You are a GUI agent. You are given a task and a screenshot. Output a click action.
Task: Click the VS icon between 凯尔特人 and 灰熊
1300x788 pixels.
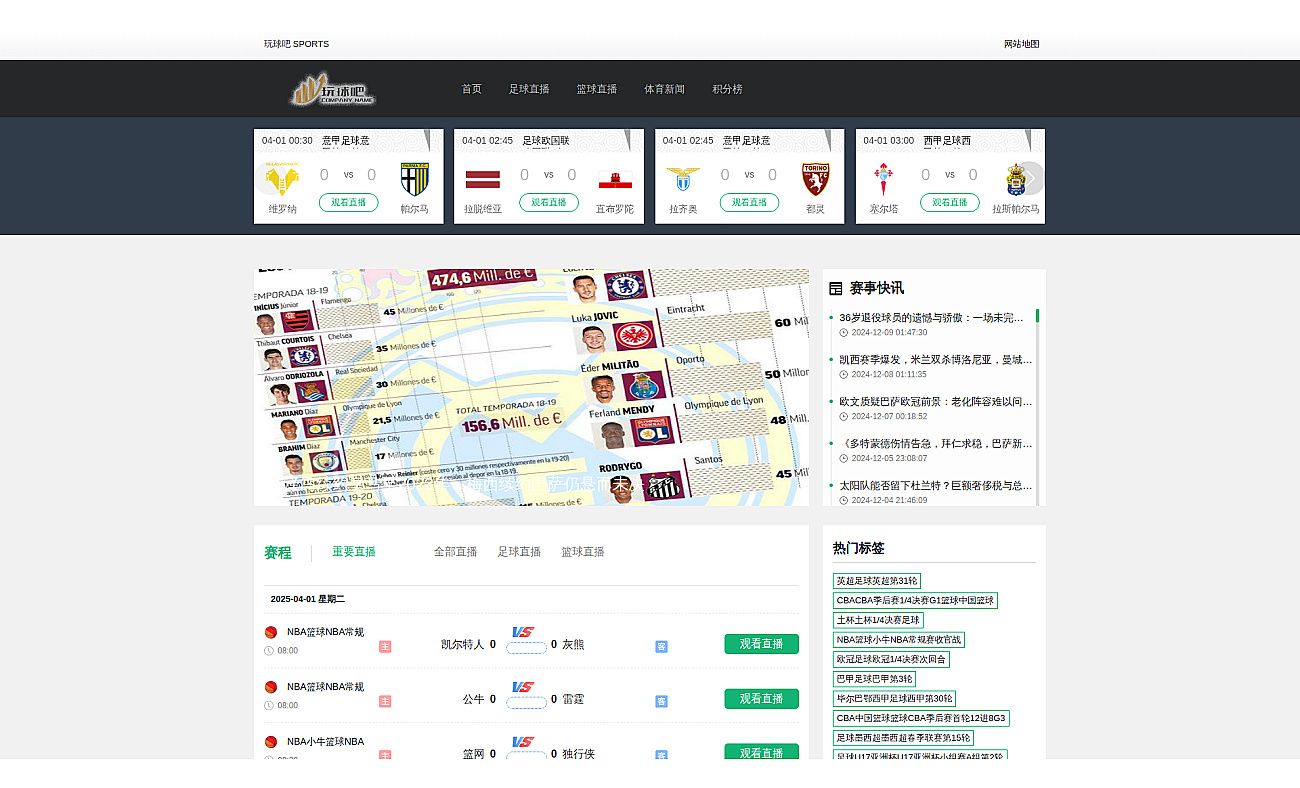[523, 632]
